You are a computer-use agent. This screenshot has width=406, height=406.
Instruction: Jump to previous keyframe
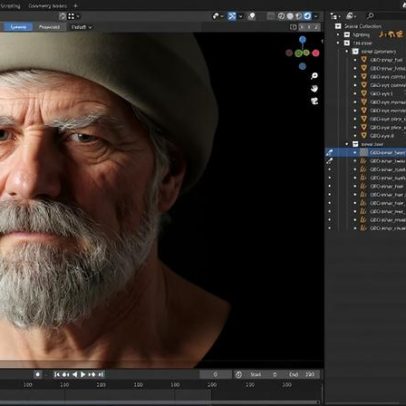coord(66,375)
